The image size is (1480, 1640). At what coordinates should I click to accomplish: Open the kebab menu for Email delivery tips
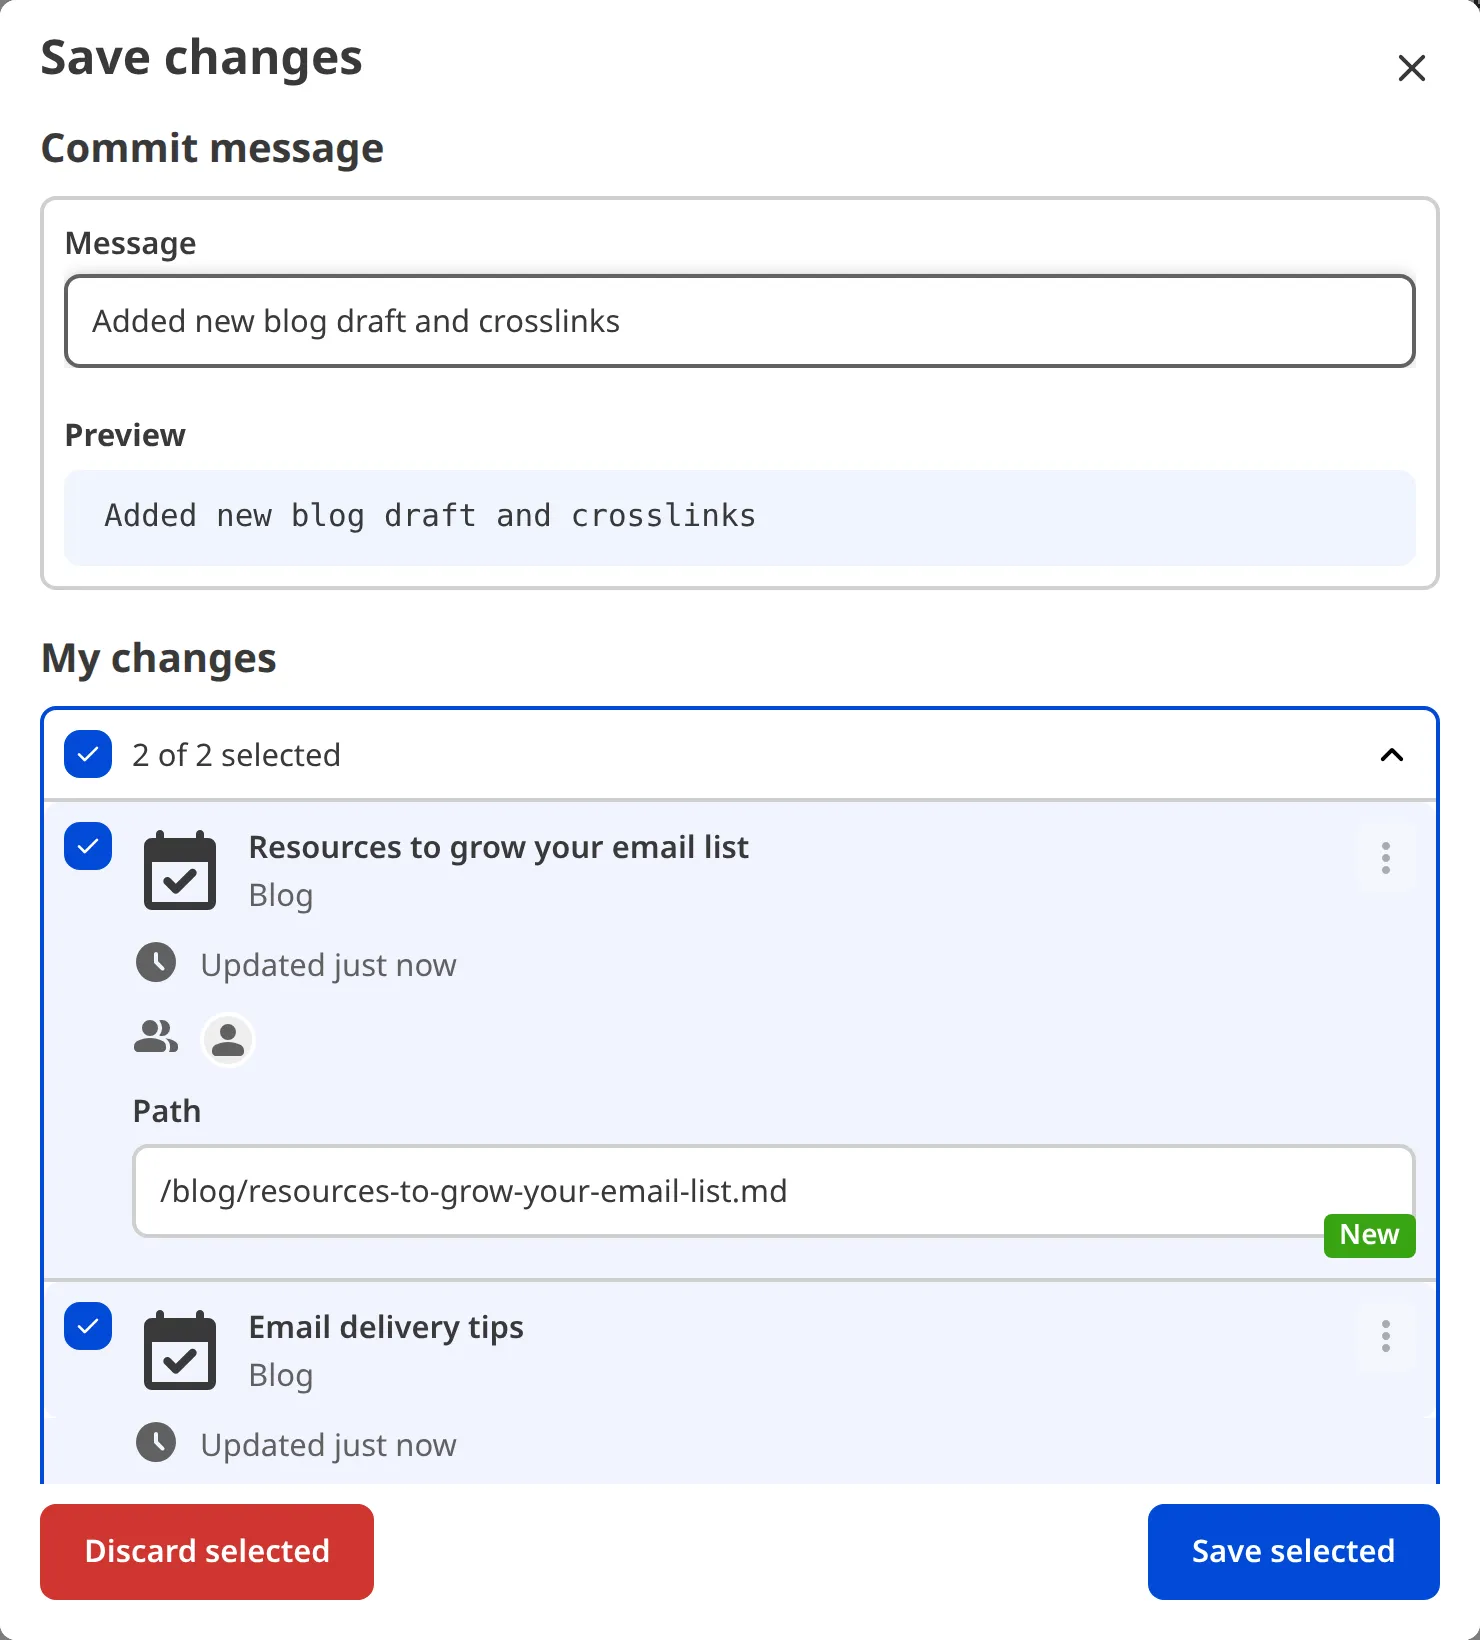point(1386,1337)
